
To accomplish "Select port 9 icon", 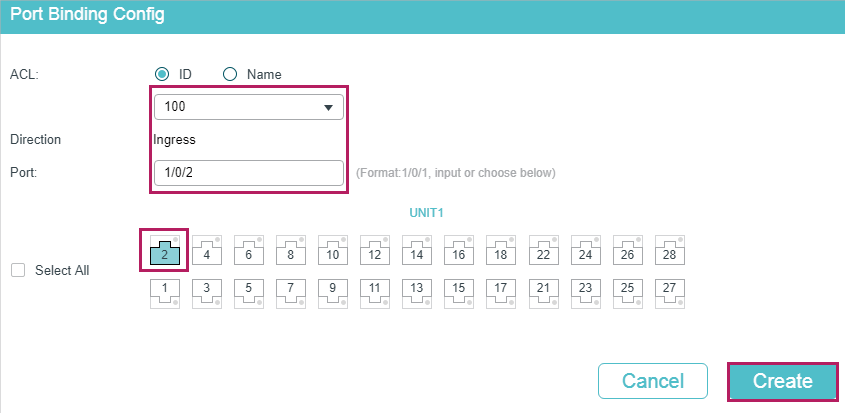I will pos(332,292).
